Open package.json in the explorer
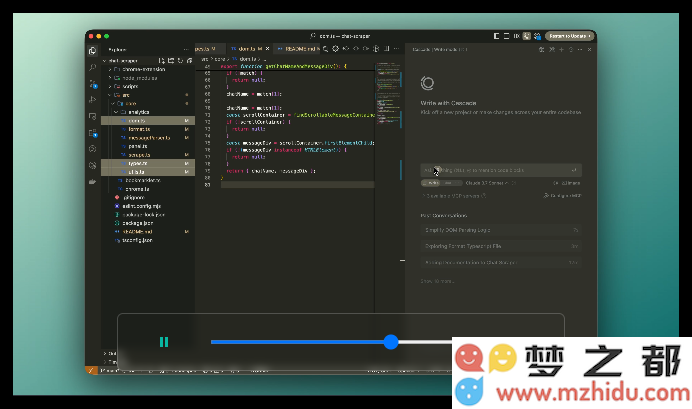Image resolution: width=692 pixels, height=409 pixels. (x=148, y=223)
